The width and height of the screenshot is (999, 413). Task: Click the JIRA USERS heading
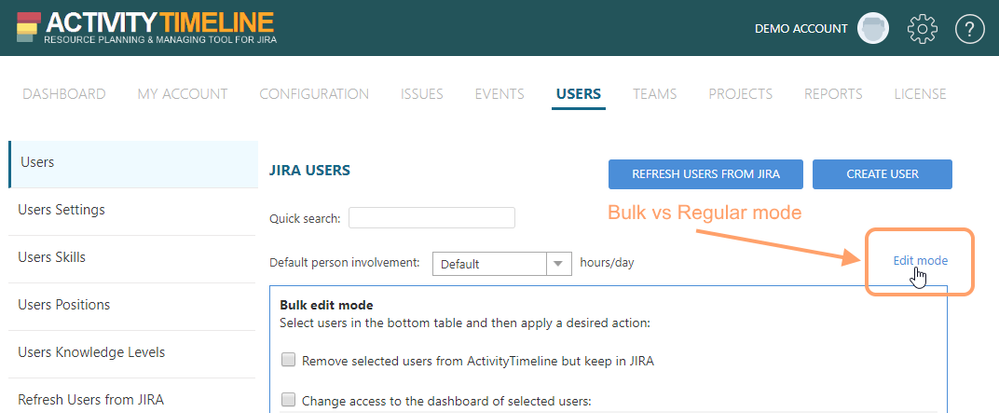(310, 170)
